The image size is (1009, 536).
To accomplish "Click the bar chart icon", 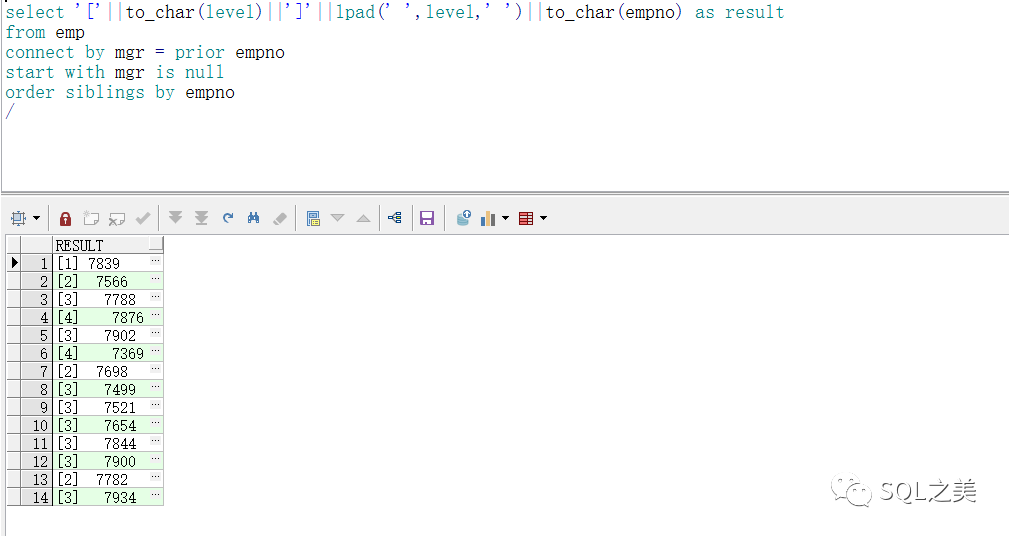I will tap(488, 219).
